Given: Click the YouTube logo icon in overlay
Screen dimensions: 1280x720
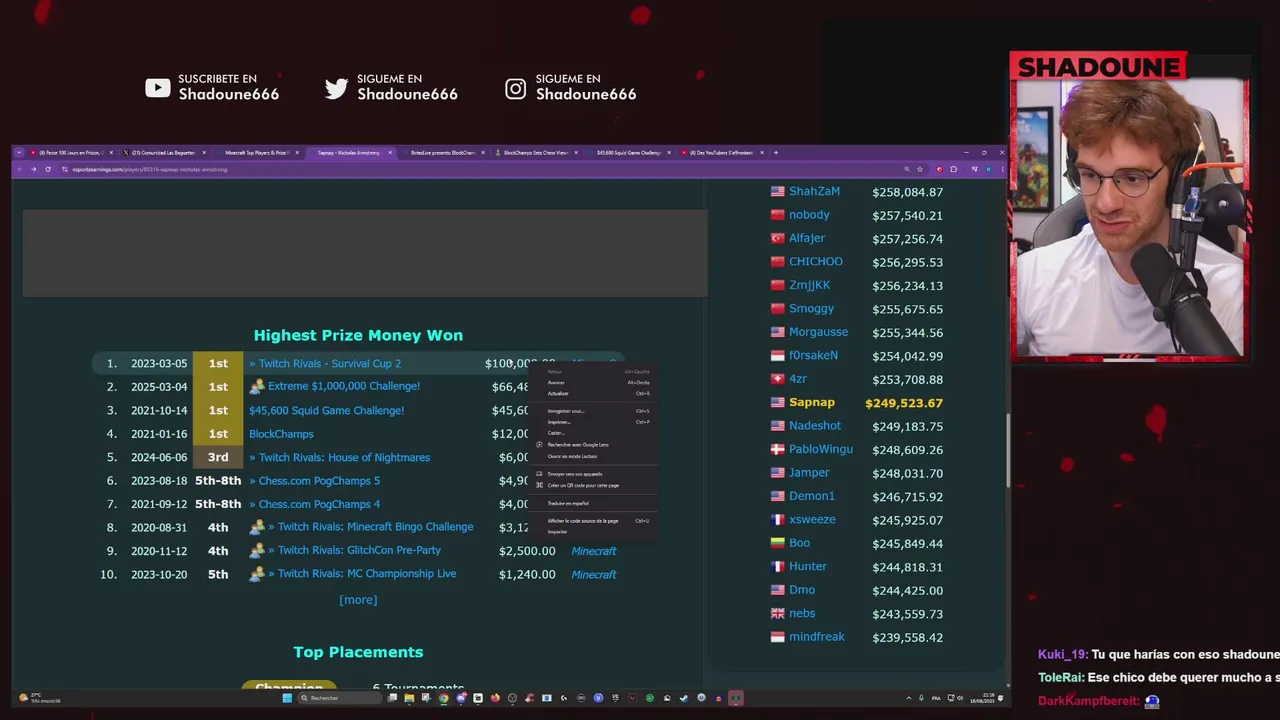Looking at the screenshot, I should pyautogui.click(x=157, y=88).
